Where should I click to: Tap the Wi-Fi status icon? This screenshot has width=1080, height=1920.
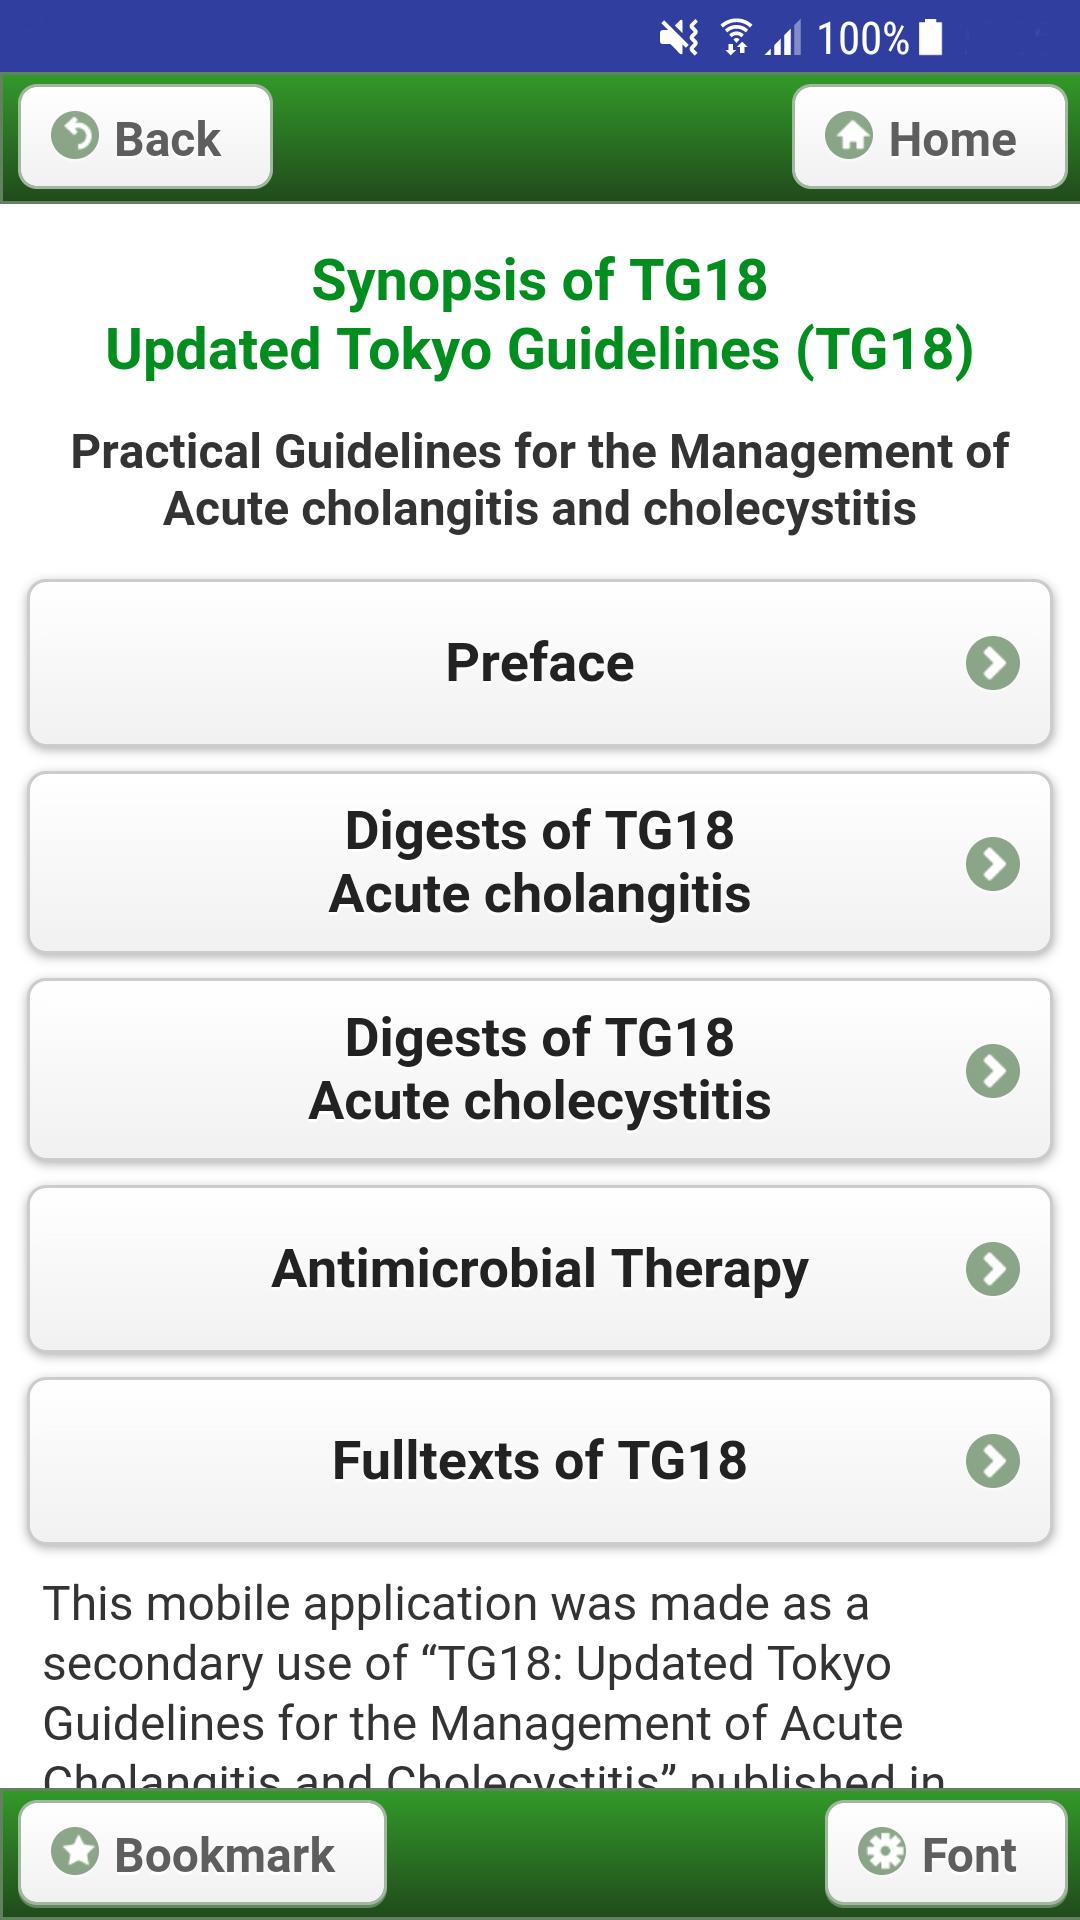pyautogui.click(x=736, y=38)
